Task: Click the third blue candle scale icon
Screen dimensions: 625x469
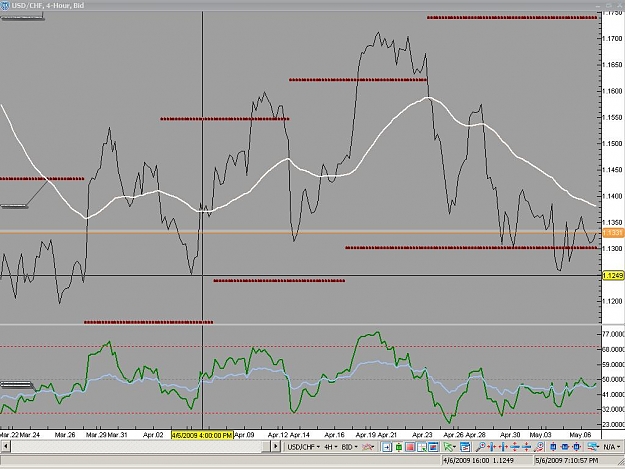Action: (x=576, y=447)
